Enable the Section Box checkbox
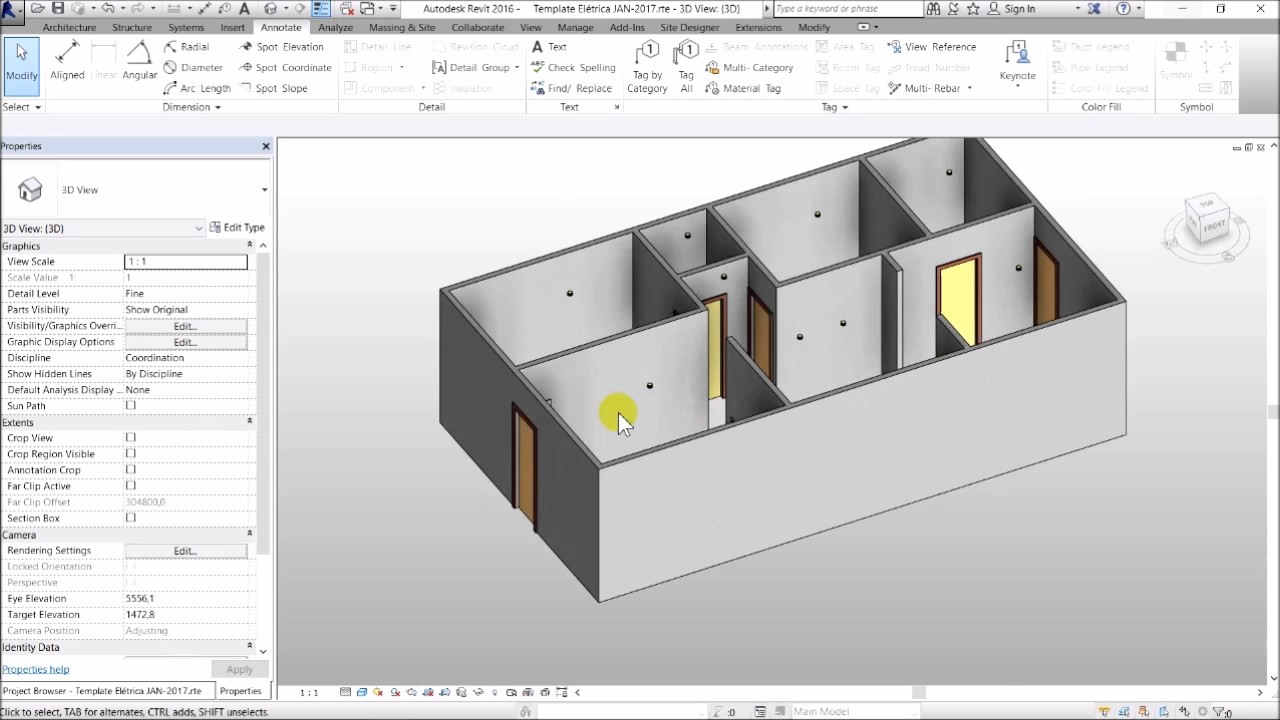The image size is (1280, 720). (130, 518)
